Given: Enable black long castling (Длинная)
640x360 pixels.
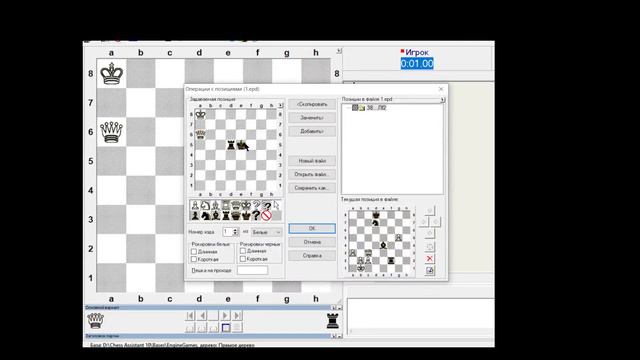Looking at the screenshot, I should coord(243,251).
